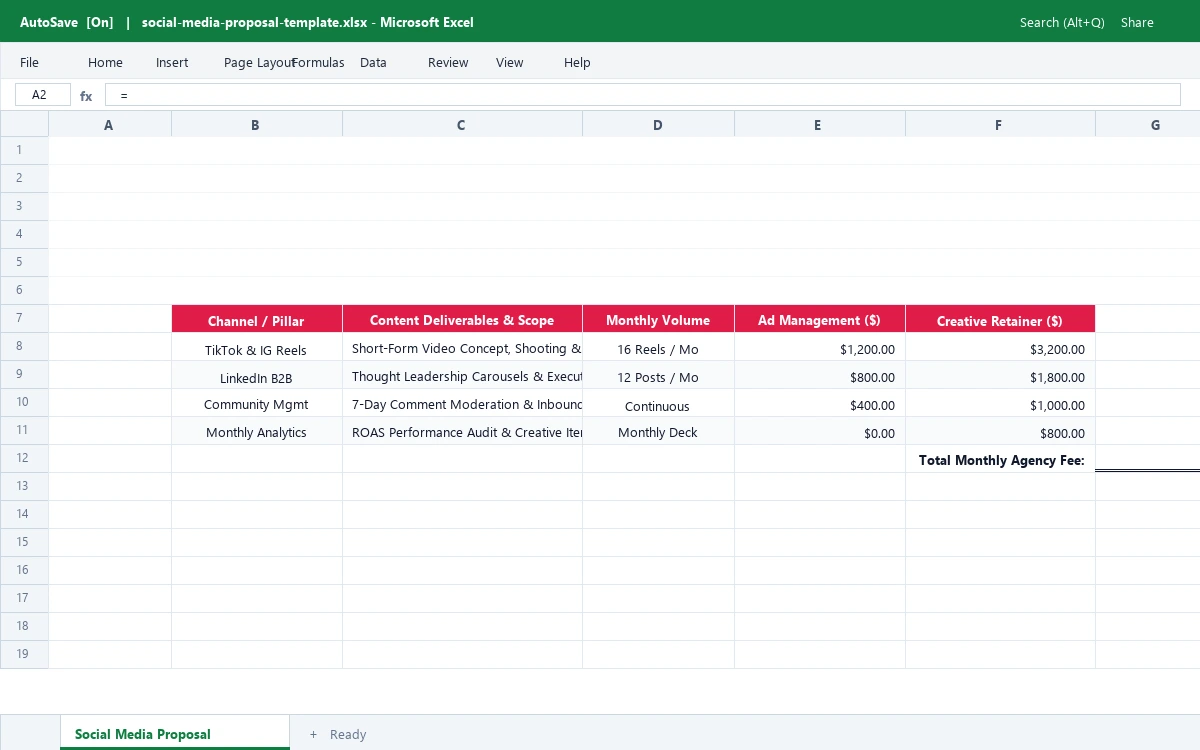Select the $400.00 cell
This screenshot has width=1200, height=750.
point(820,403)
